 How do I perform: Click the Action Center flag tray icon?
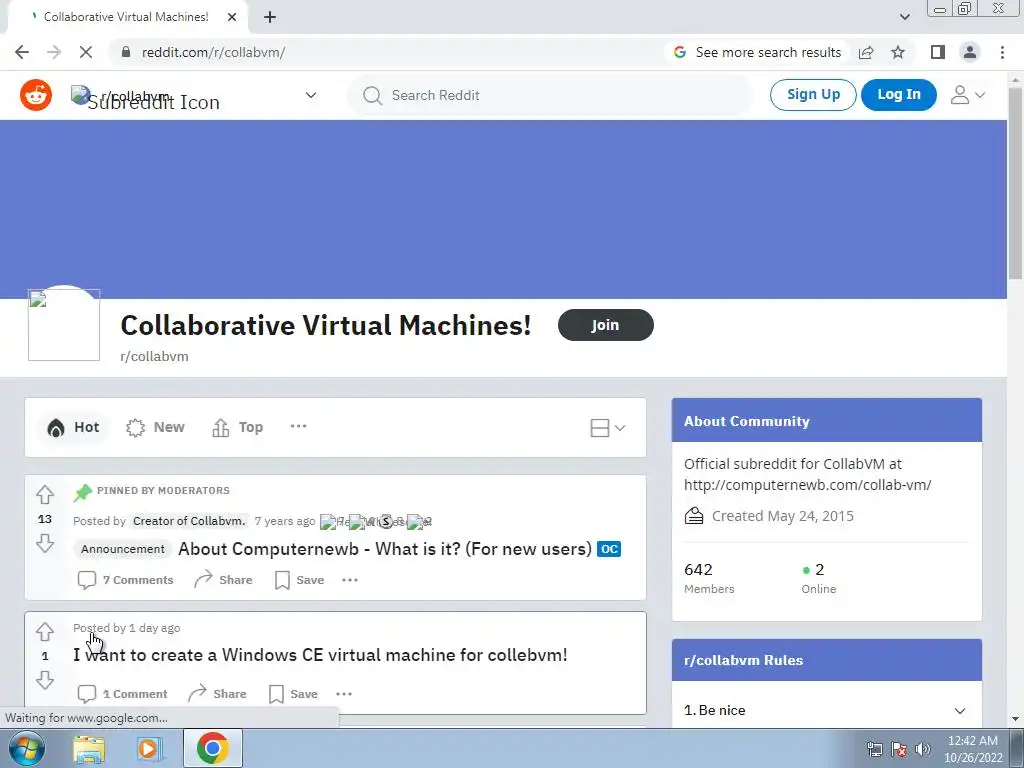(x=899, y=749)
